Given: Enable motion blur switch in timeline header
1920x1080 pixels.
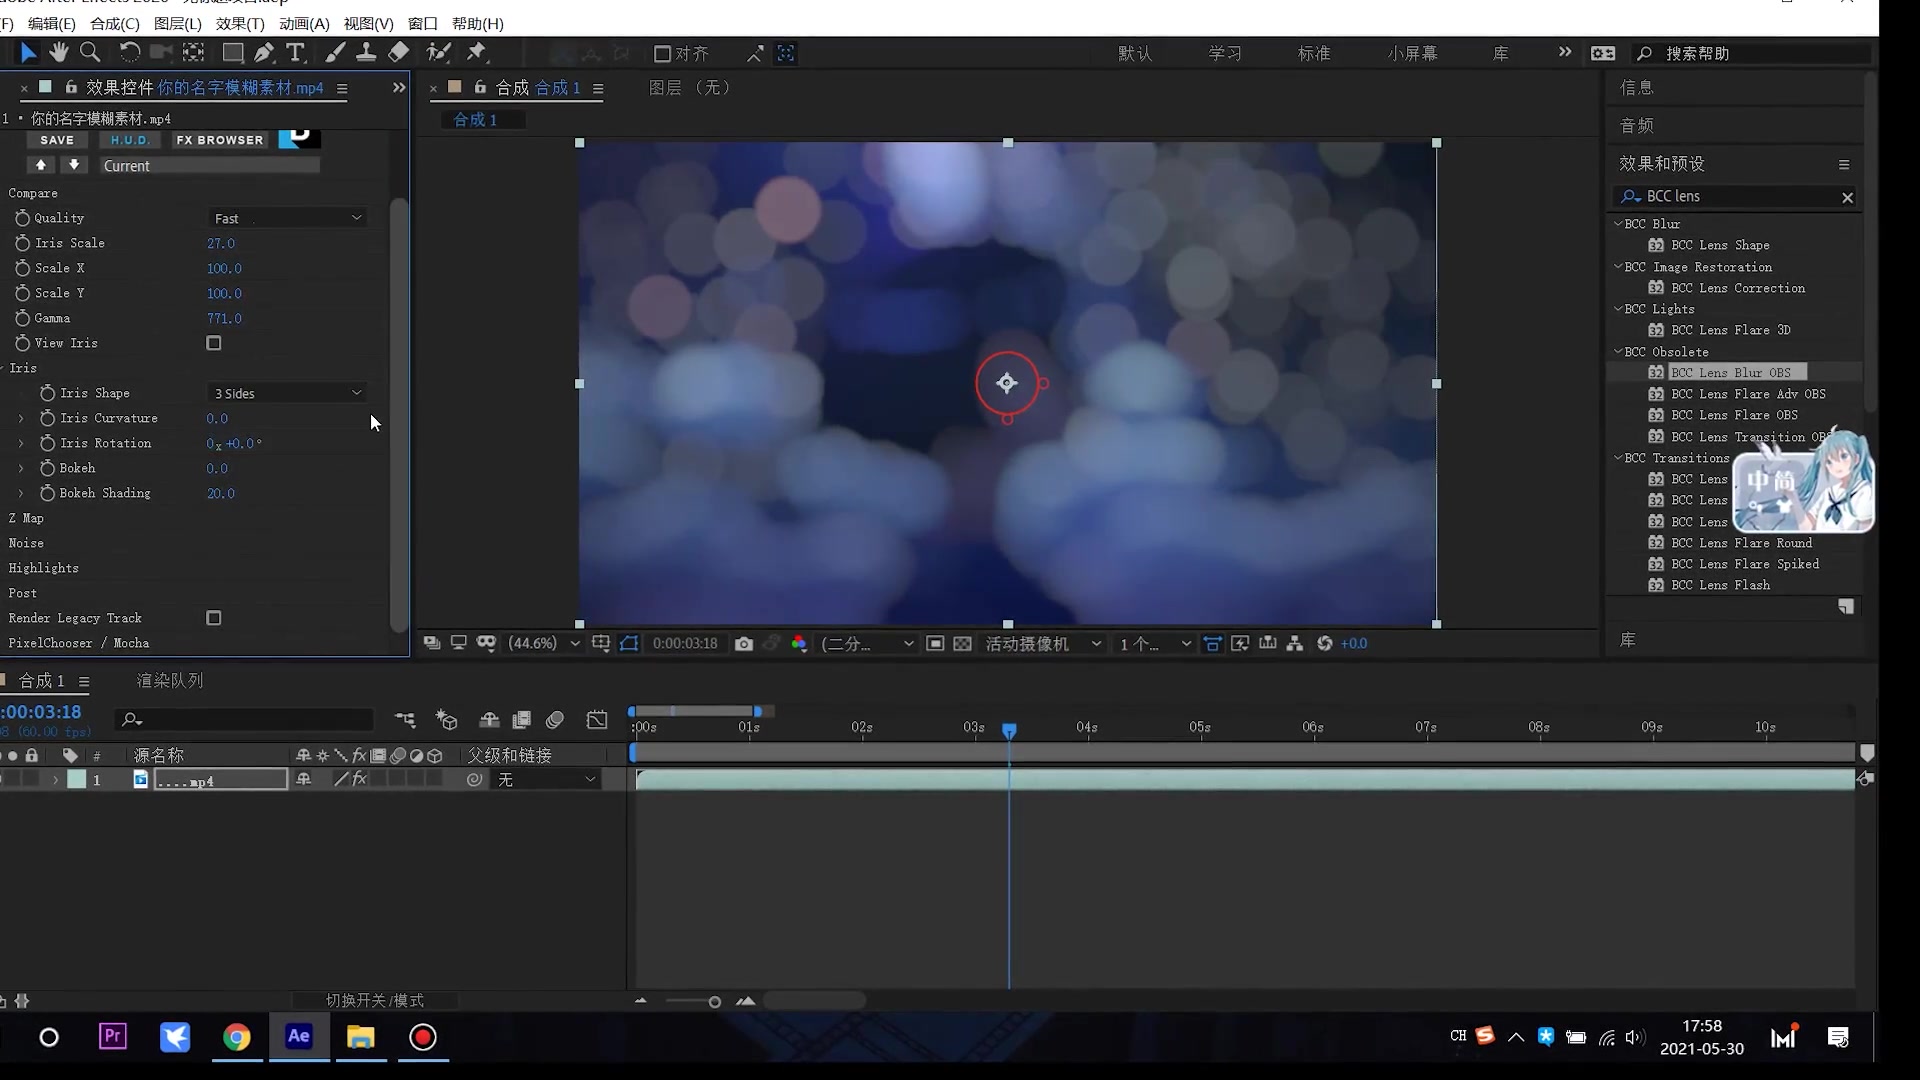Looking at the screenshot, I should (555, 720).
